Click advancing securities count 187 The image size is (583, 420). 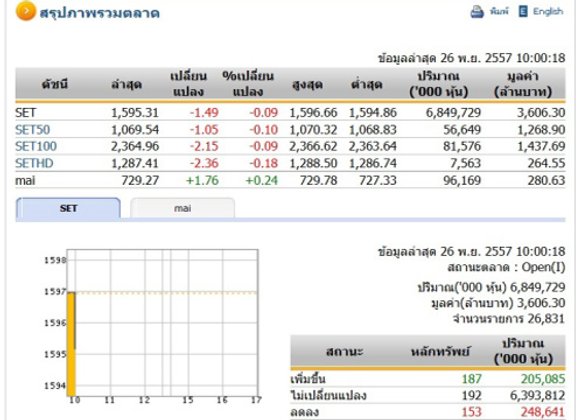tap(471, 379)
